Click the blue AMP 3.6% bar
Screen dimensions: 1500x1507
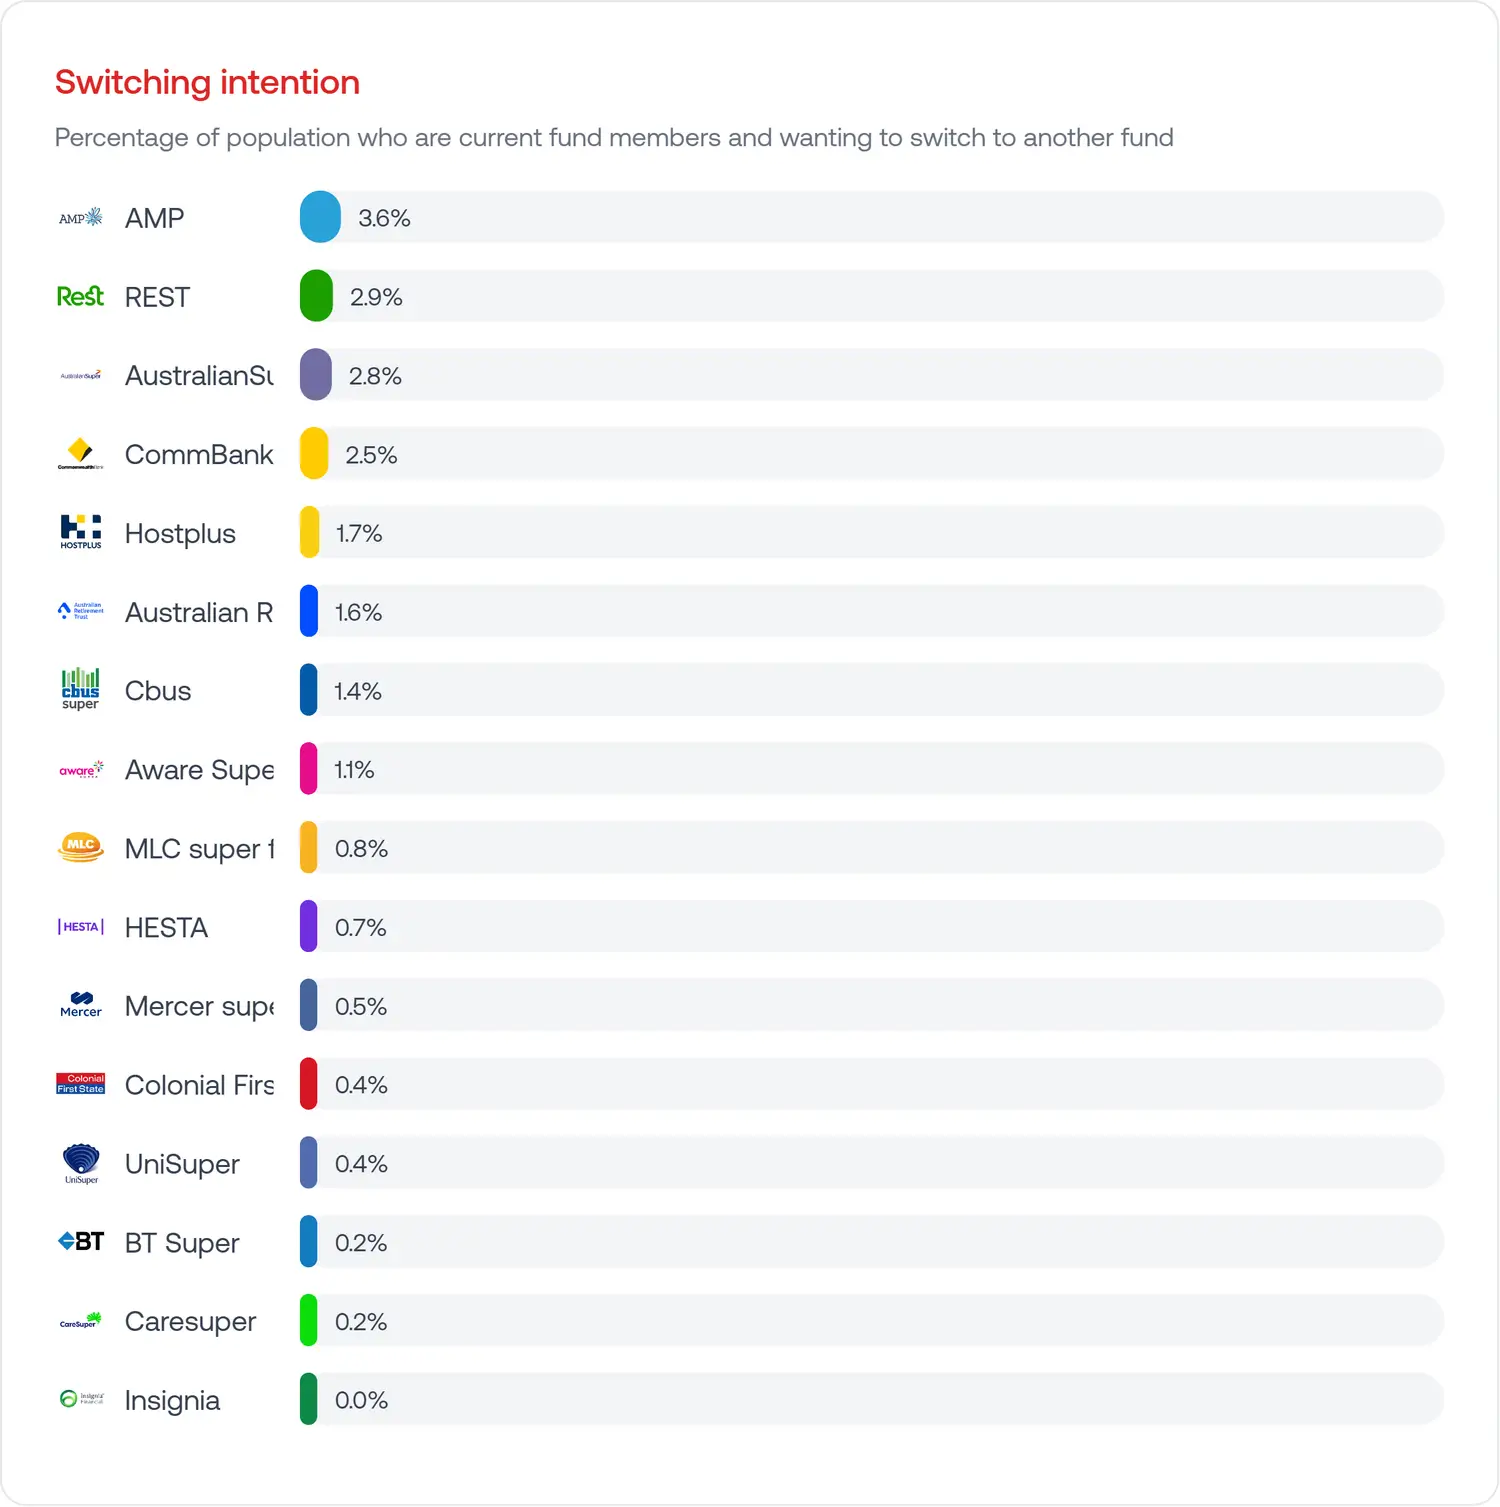pyautogui.click(x=320, y=217)
